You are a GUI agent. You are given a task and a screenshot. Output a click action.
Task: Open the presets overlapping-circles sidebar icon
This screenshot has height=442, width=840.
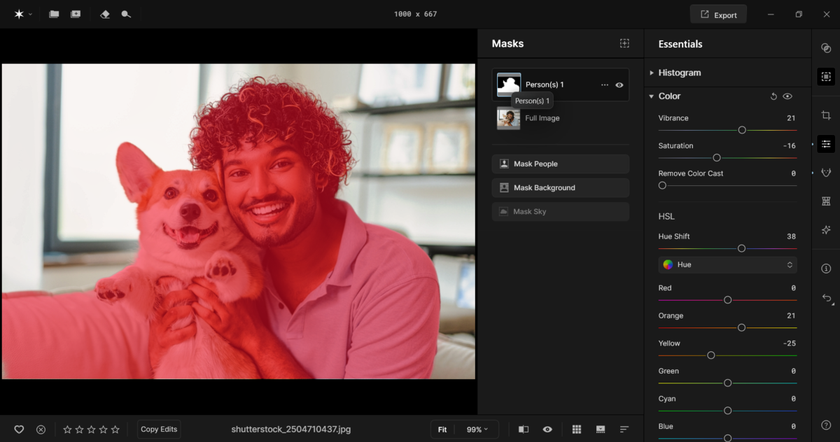[x=826, y=48]
